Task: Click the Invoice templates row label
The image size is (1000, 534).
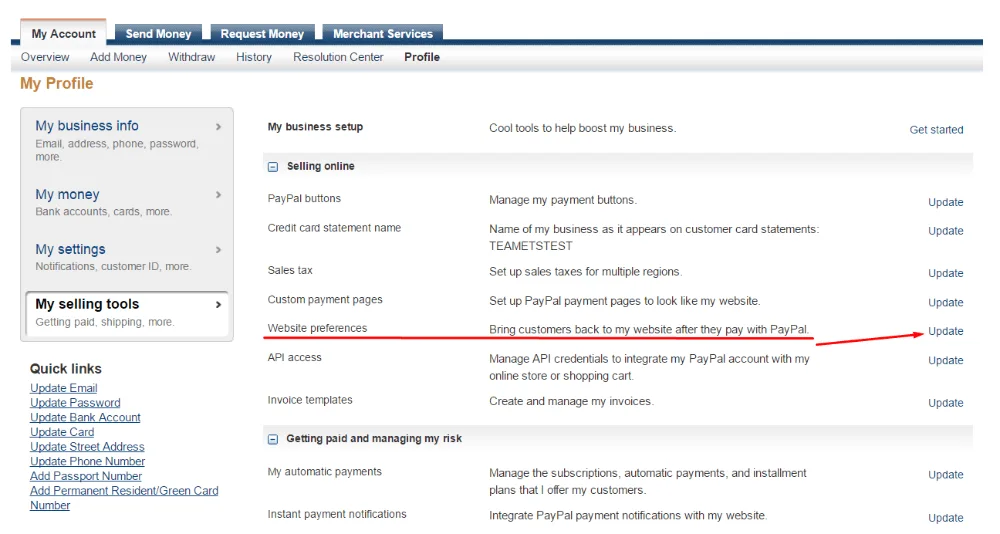Action: click(309, 400)
